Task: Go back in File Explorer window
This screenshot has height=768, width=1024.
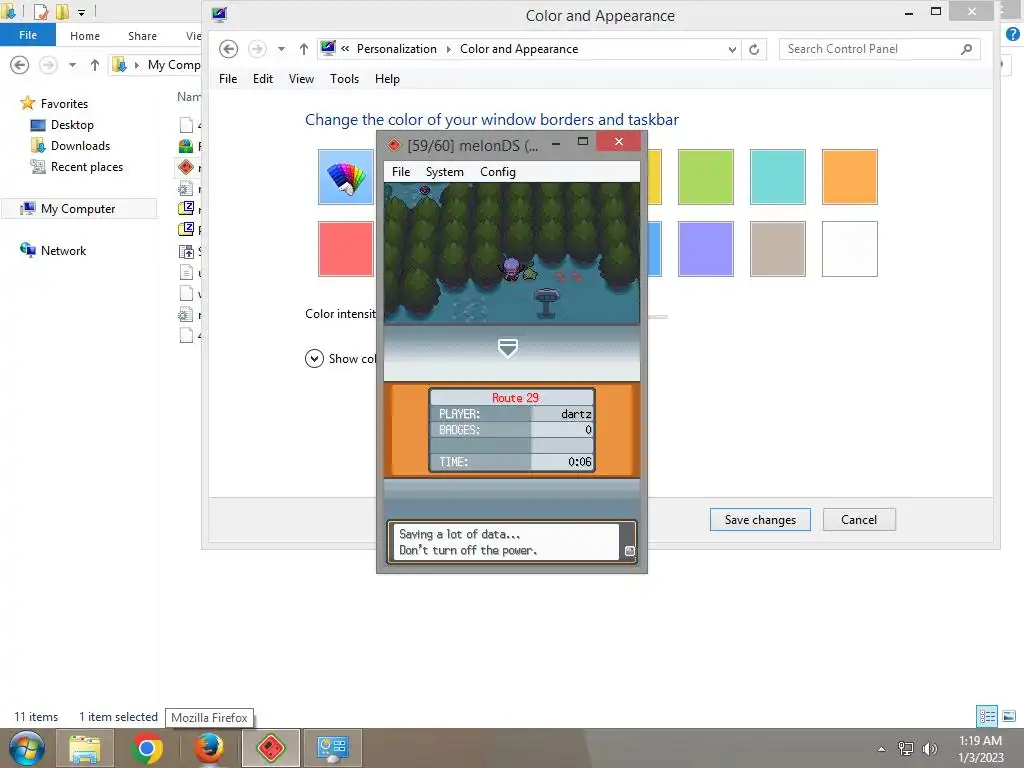Action: 20,65
